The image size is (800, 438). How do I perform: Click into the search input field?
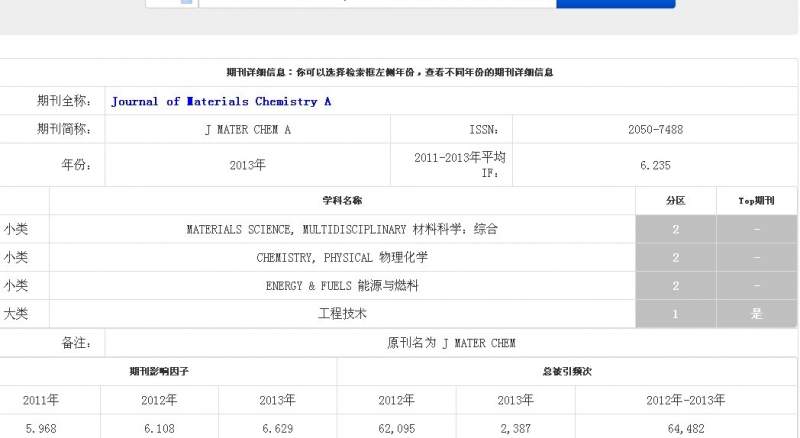(377, 3)
